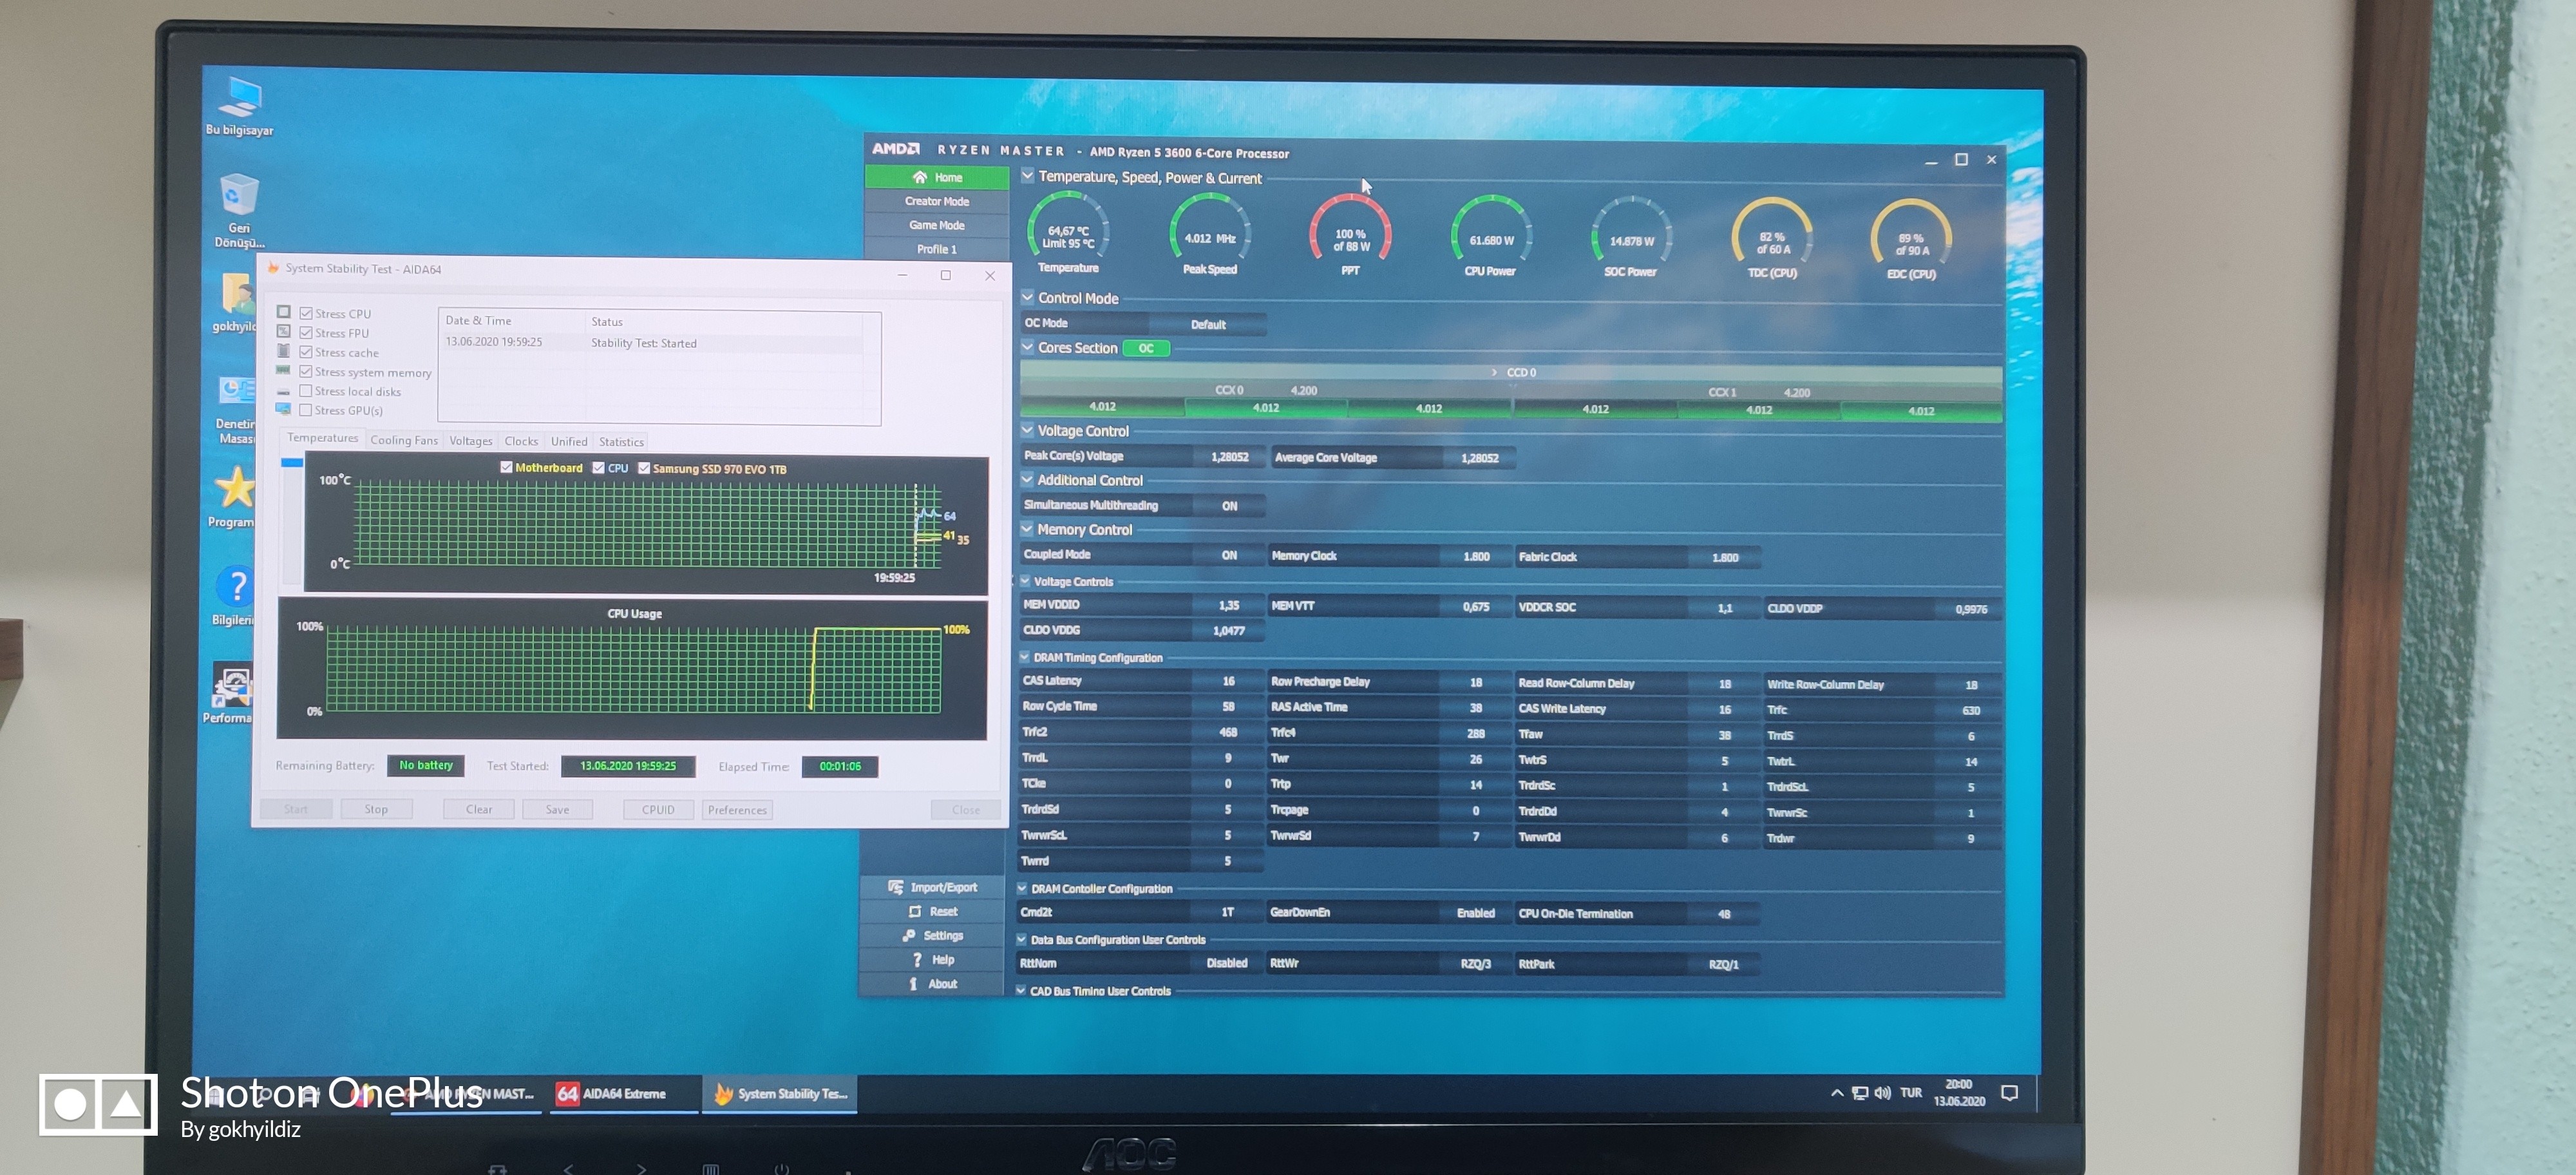This screenshot has height=1175, width=2576.
Task: Switch to the Cooling Fans tab
Action: coord(404,440)
